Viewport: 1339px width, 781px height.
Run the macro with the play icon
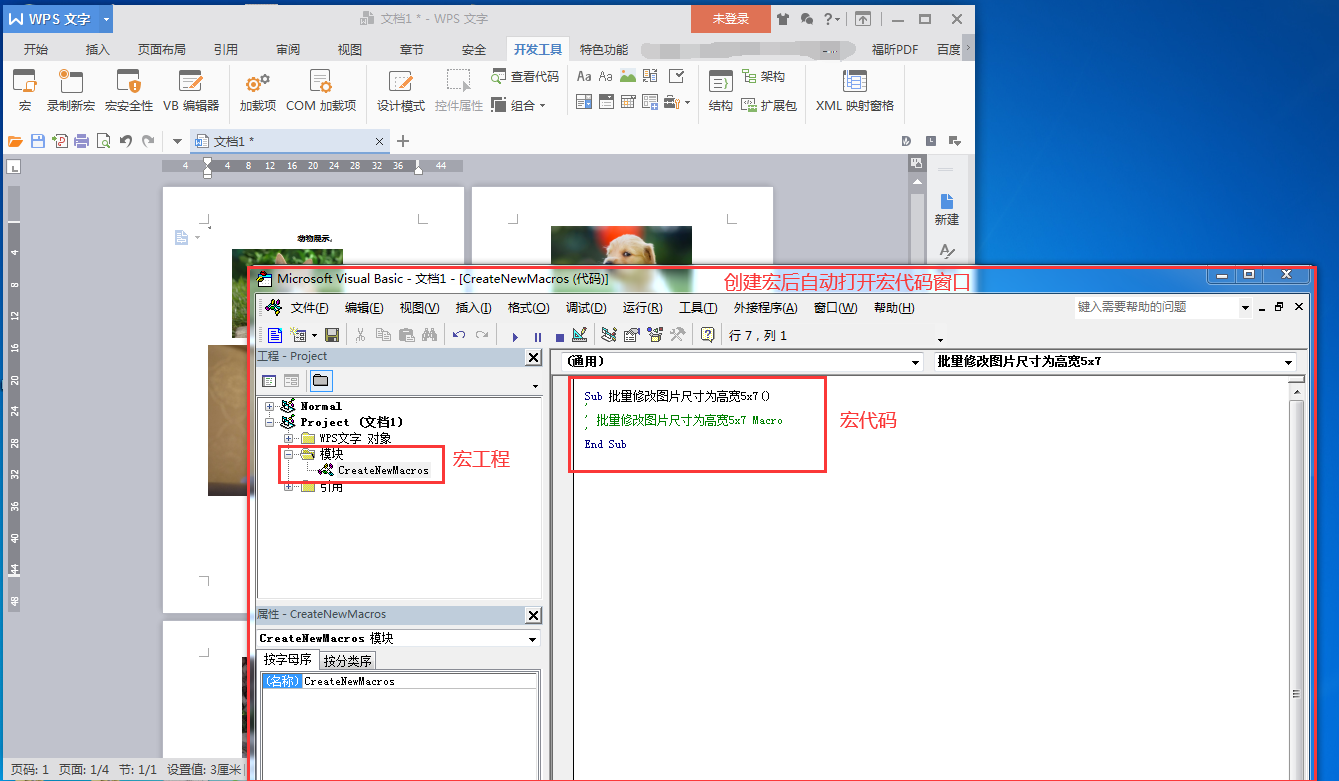coord(515,336)
